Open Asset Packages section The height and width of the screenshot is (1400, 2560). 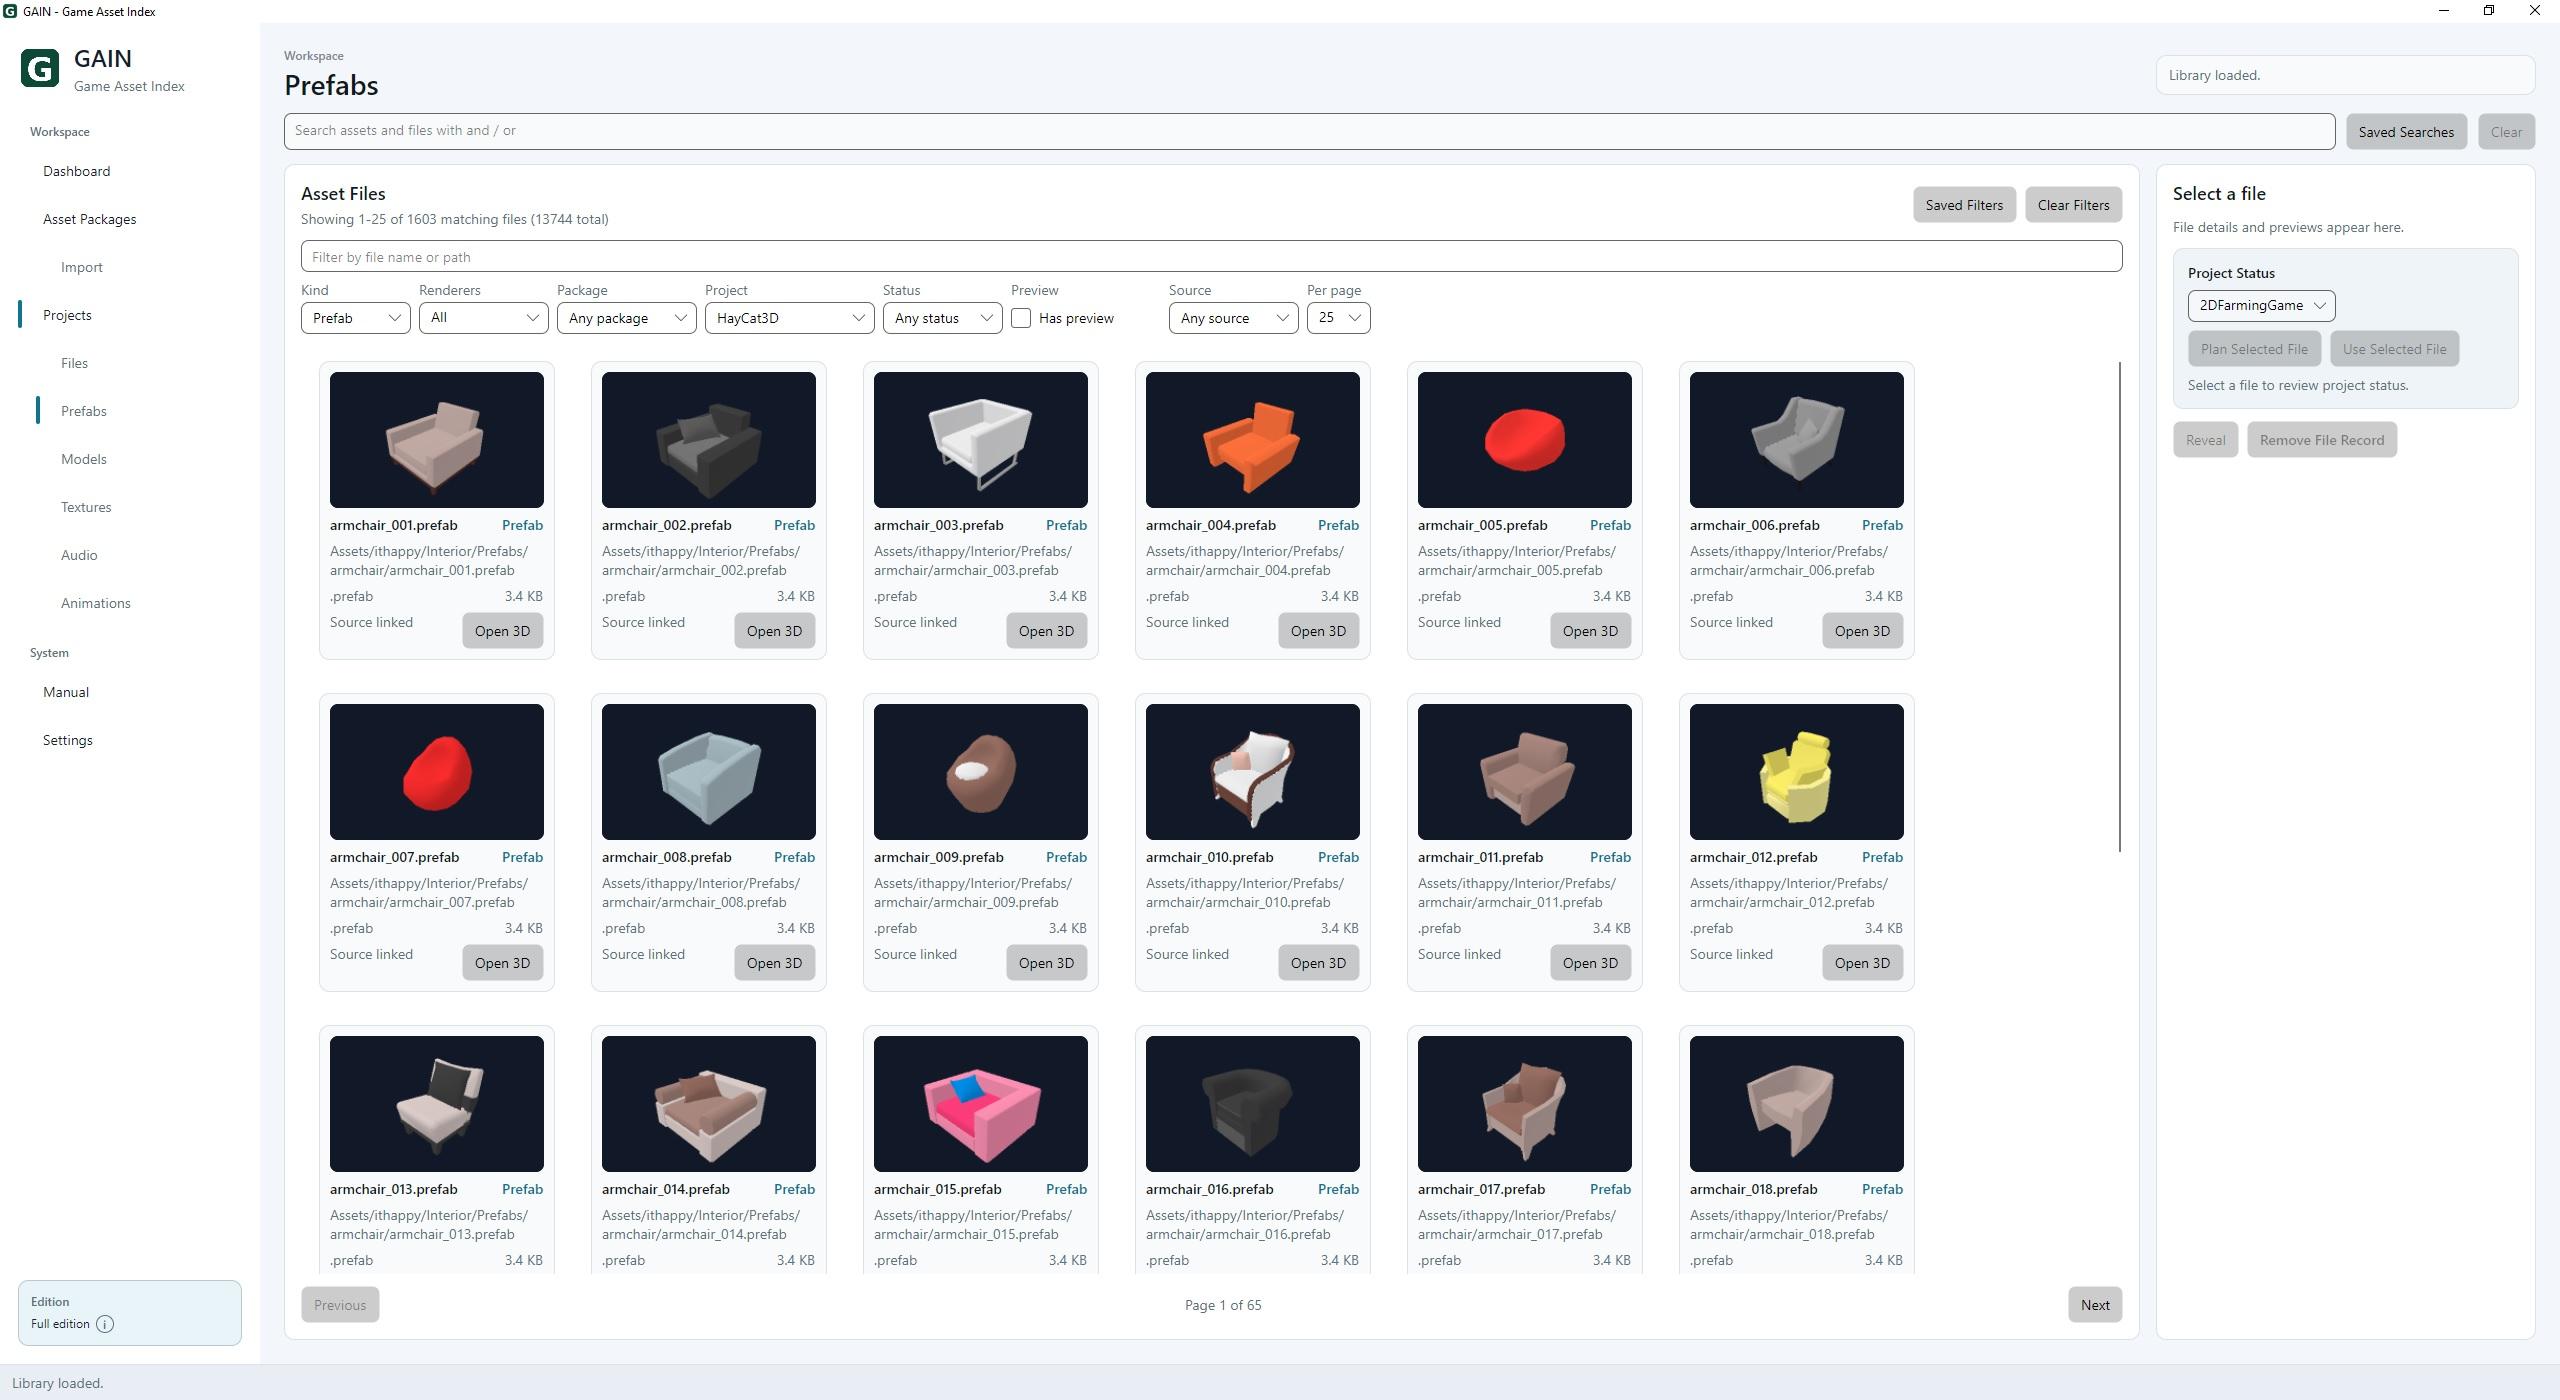(x=90, y=219)
